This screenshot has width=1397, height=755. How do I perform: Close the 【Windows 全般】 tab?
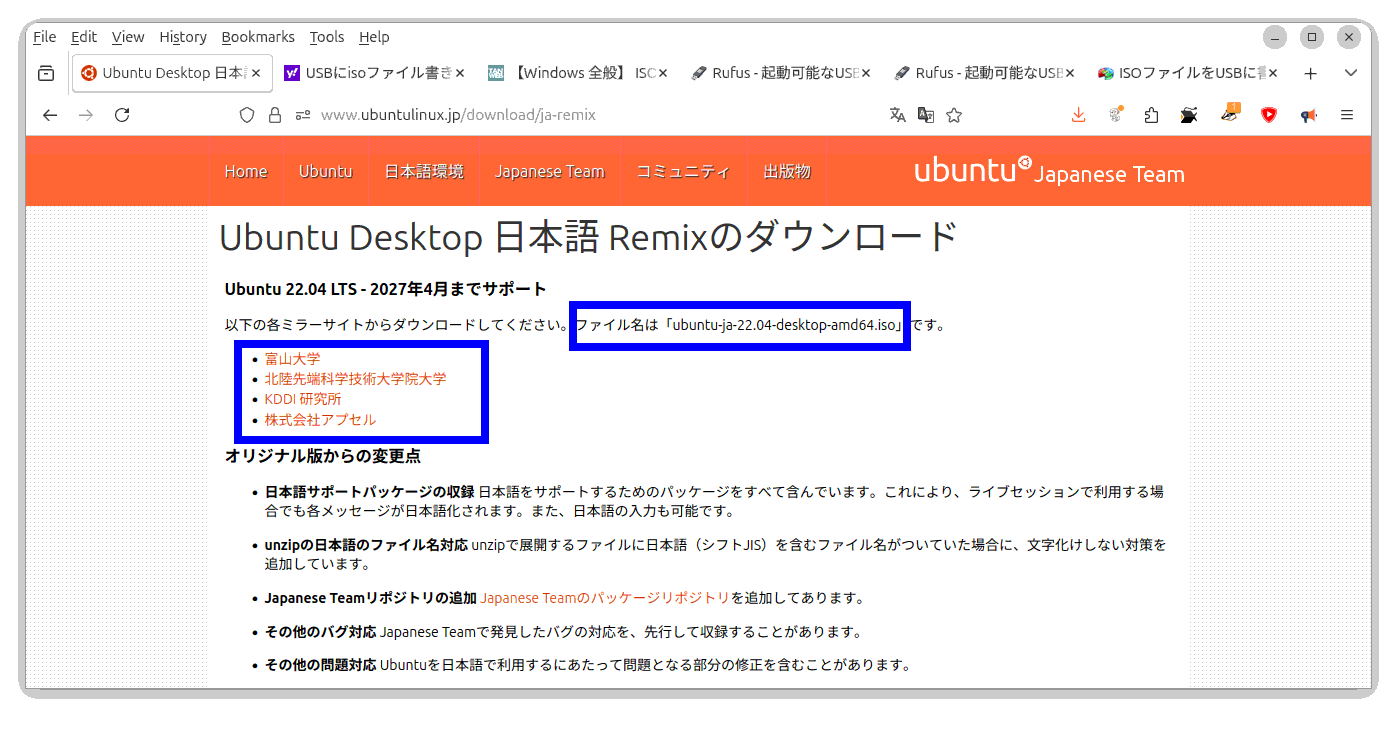[663, 73]
